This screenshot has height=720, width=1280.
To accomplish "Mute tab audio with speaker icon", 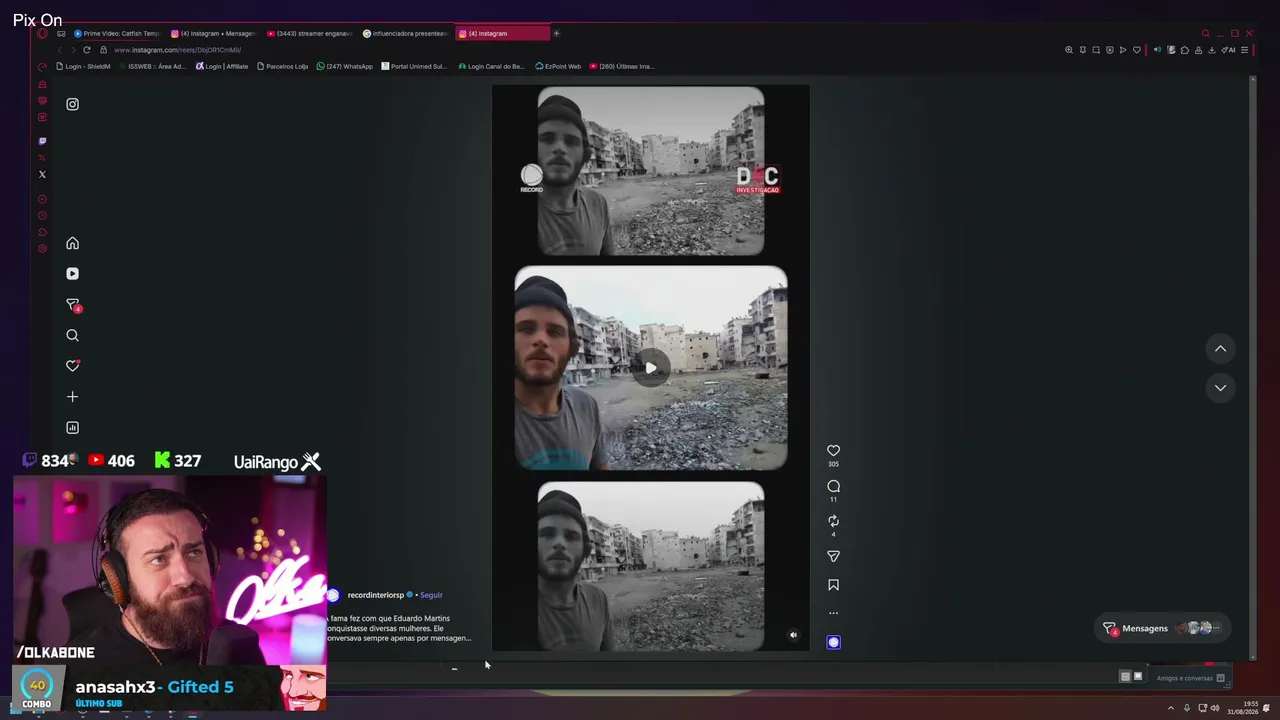I will click(x=1158, y=50).
